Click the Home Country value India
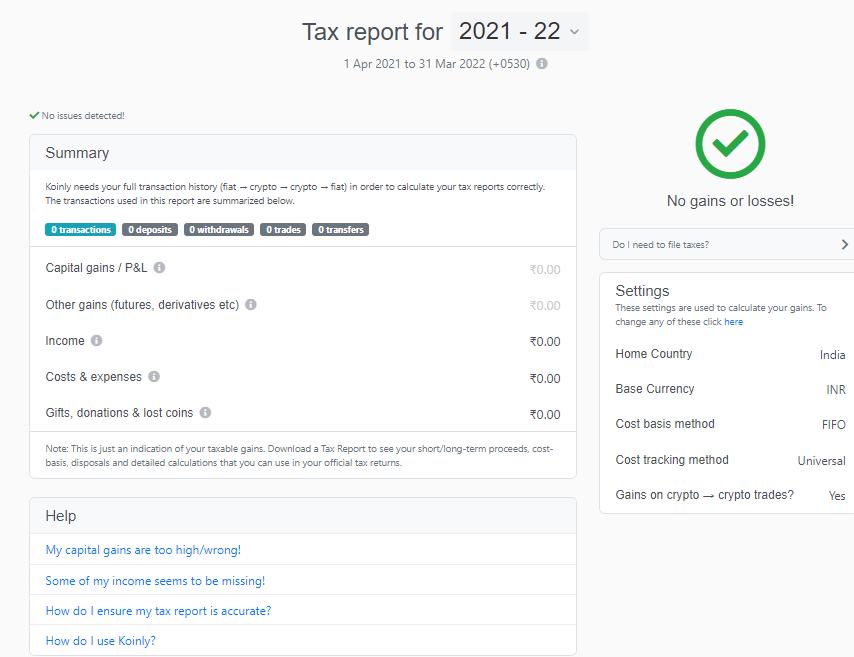 pos(832,355)
